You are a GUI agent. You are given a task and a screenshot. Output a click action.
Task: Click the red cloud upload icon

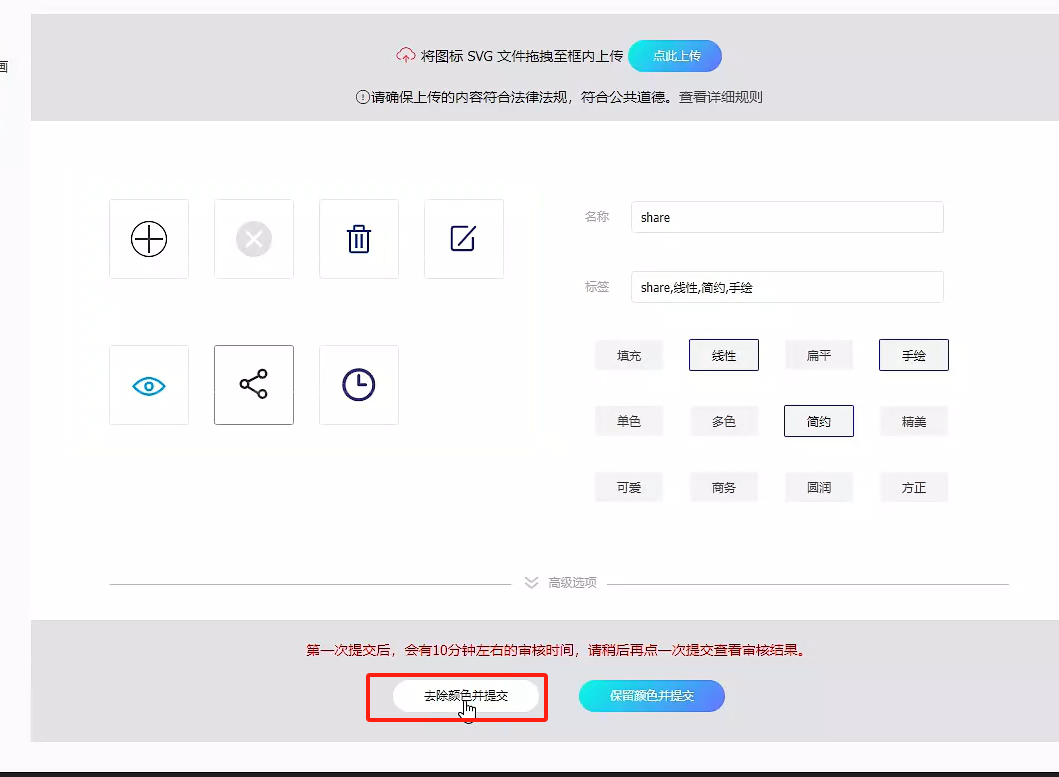(405, 55)
